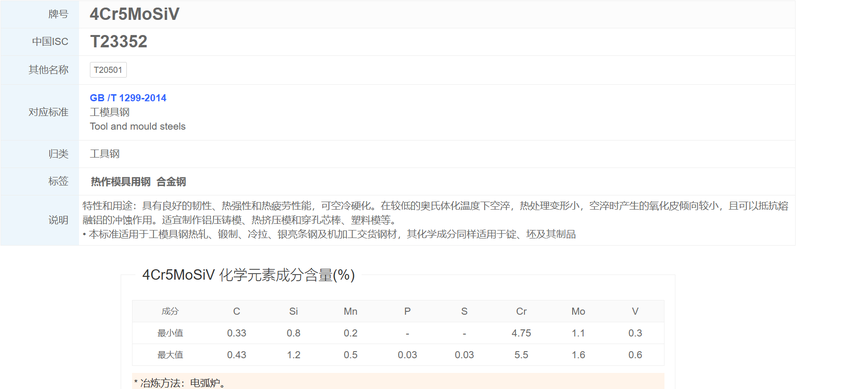Viewport: 859px width, 389px height.
Task: Click the 成分 header cell
Action: (x=170, y=311)
